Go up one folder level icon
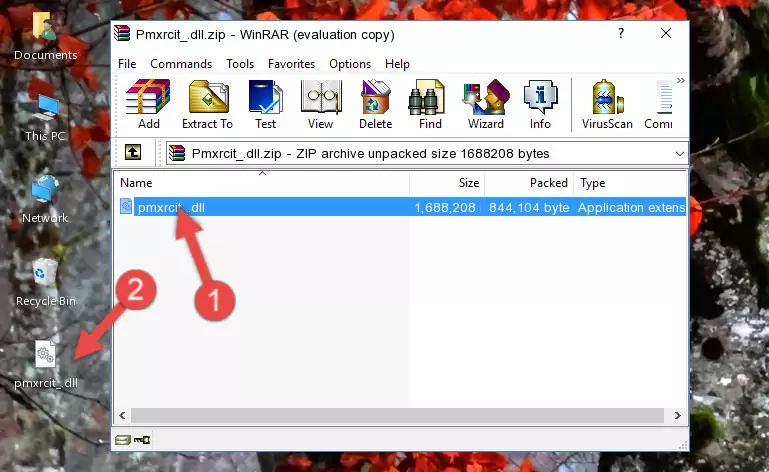The width and height of the screenshot is (769, 472). 133,153
